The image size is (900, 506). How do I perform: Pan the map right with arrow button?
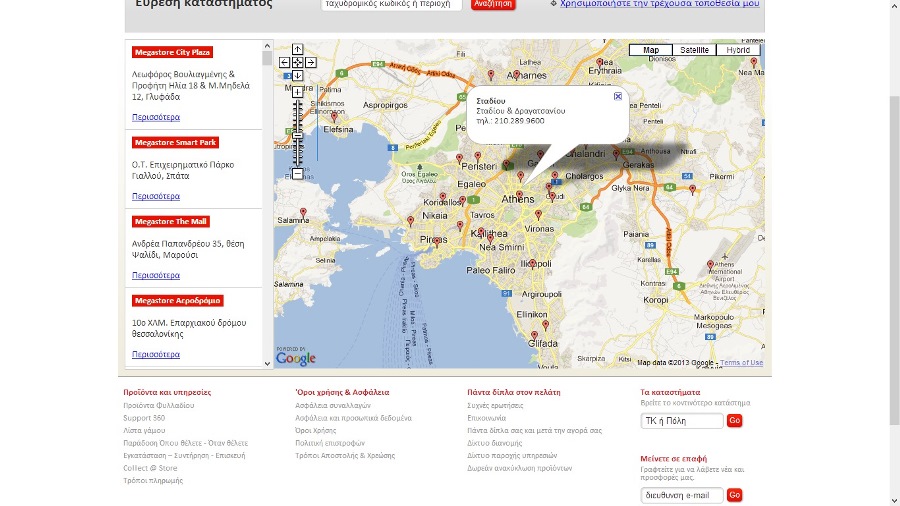point(311,63)
